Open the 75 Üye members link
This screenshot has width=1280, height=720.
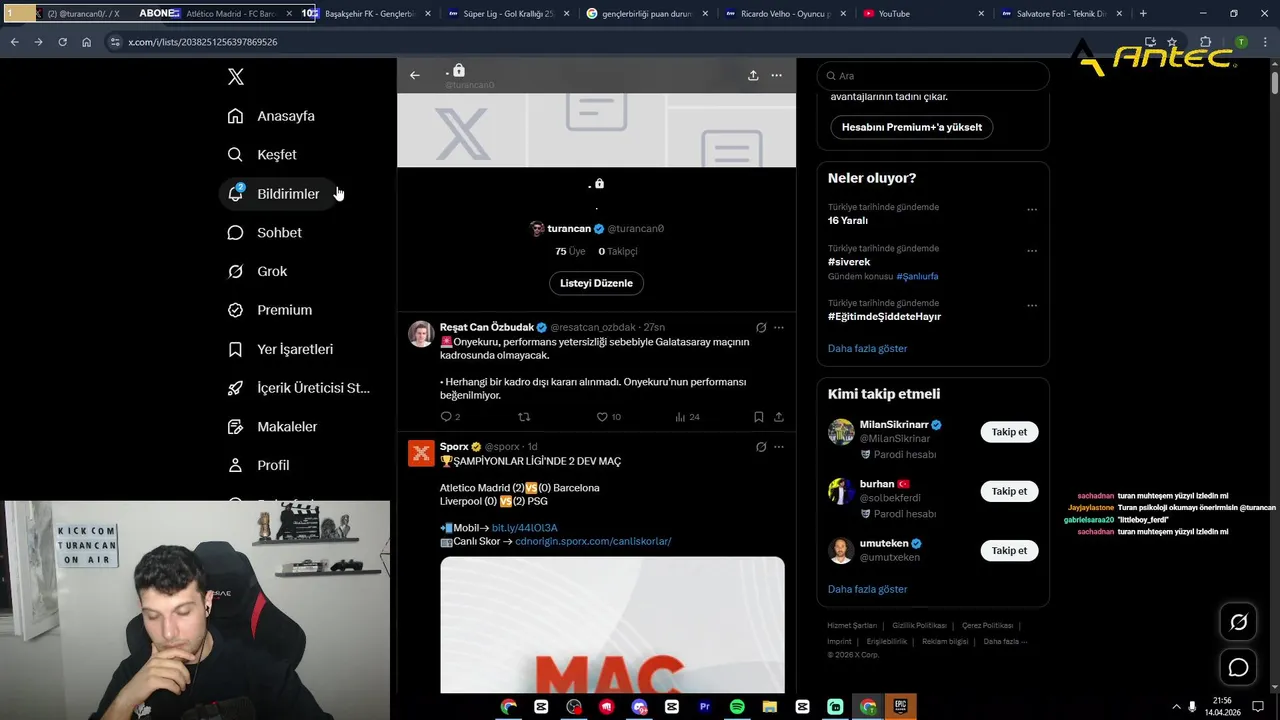click(x=570, y=252)
